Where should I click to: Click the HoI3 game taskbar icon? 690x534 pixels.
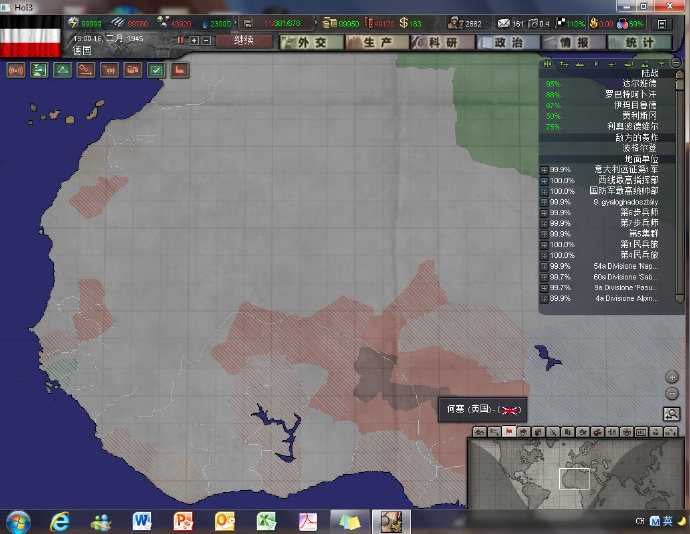point(391,522)
